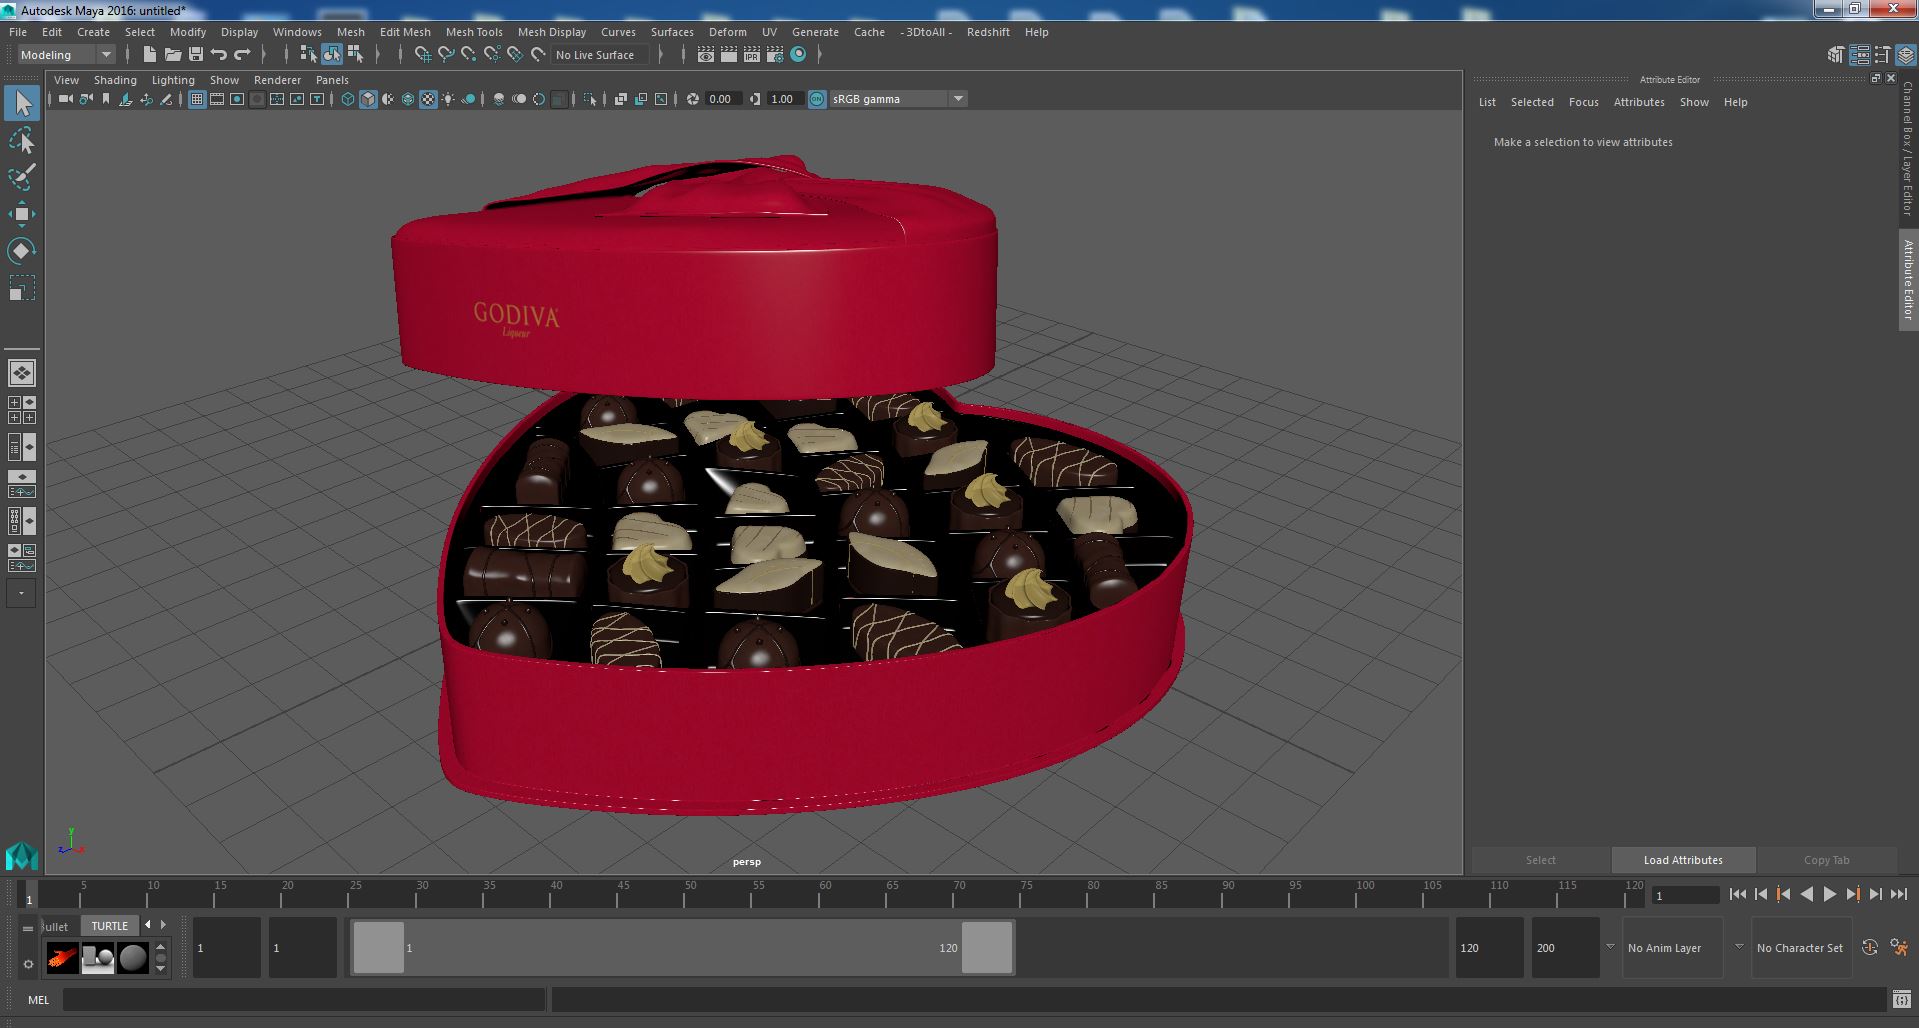The image size is (1919, 1028).
Task: Go to start of playback range
Action: 1737,895
